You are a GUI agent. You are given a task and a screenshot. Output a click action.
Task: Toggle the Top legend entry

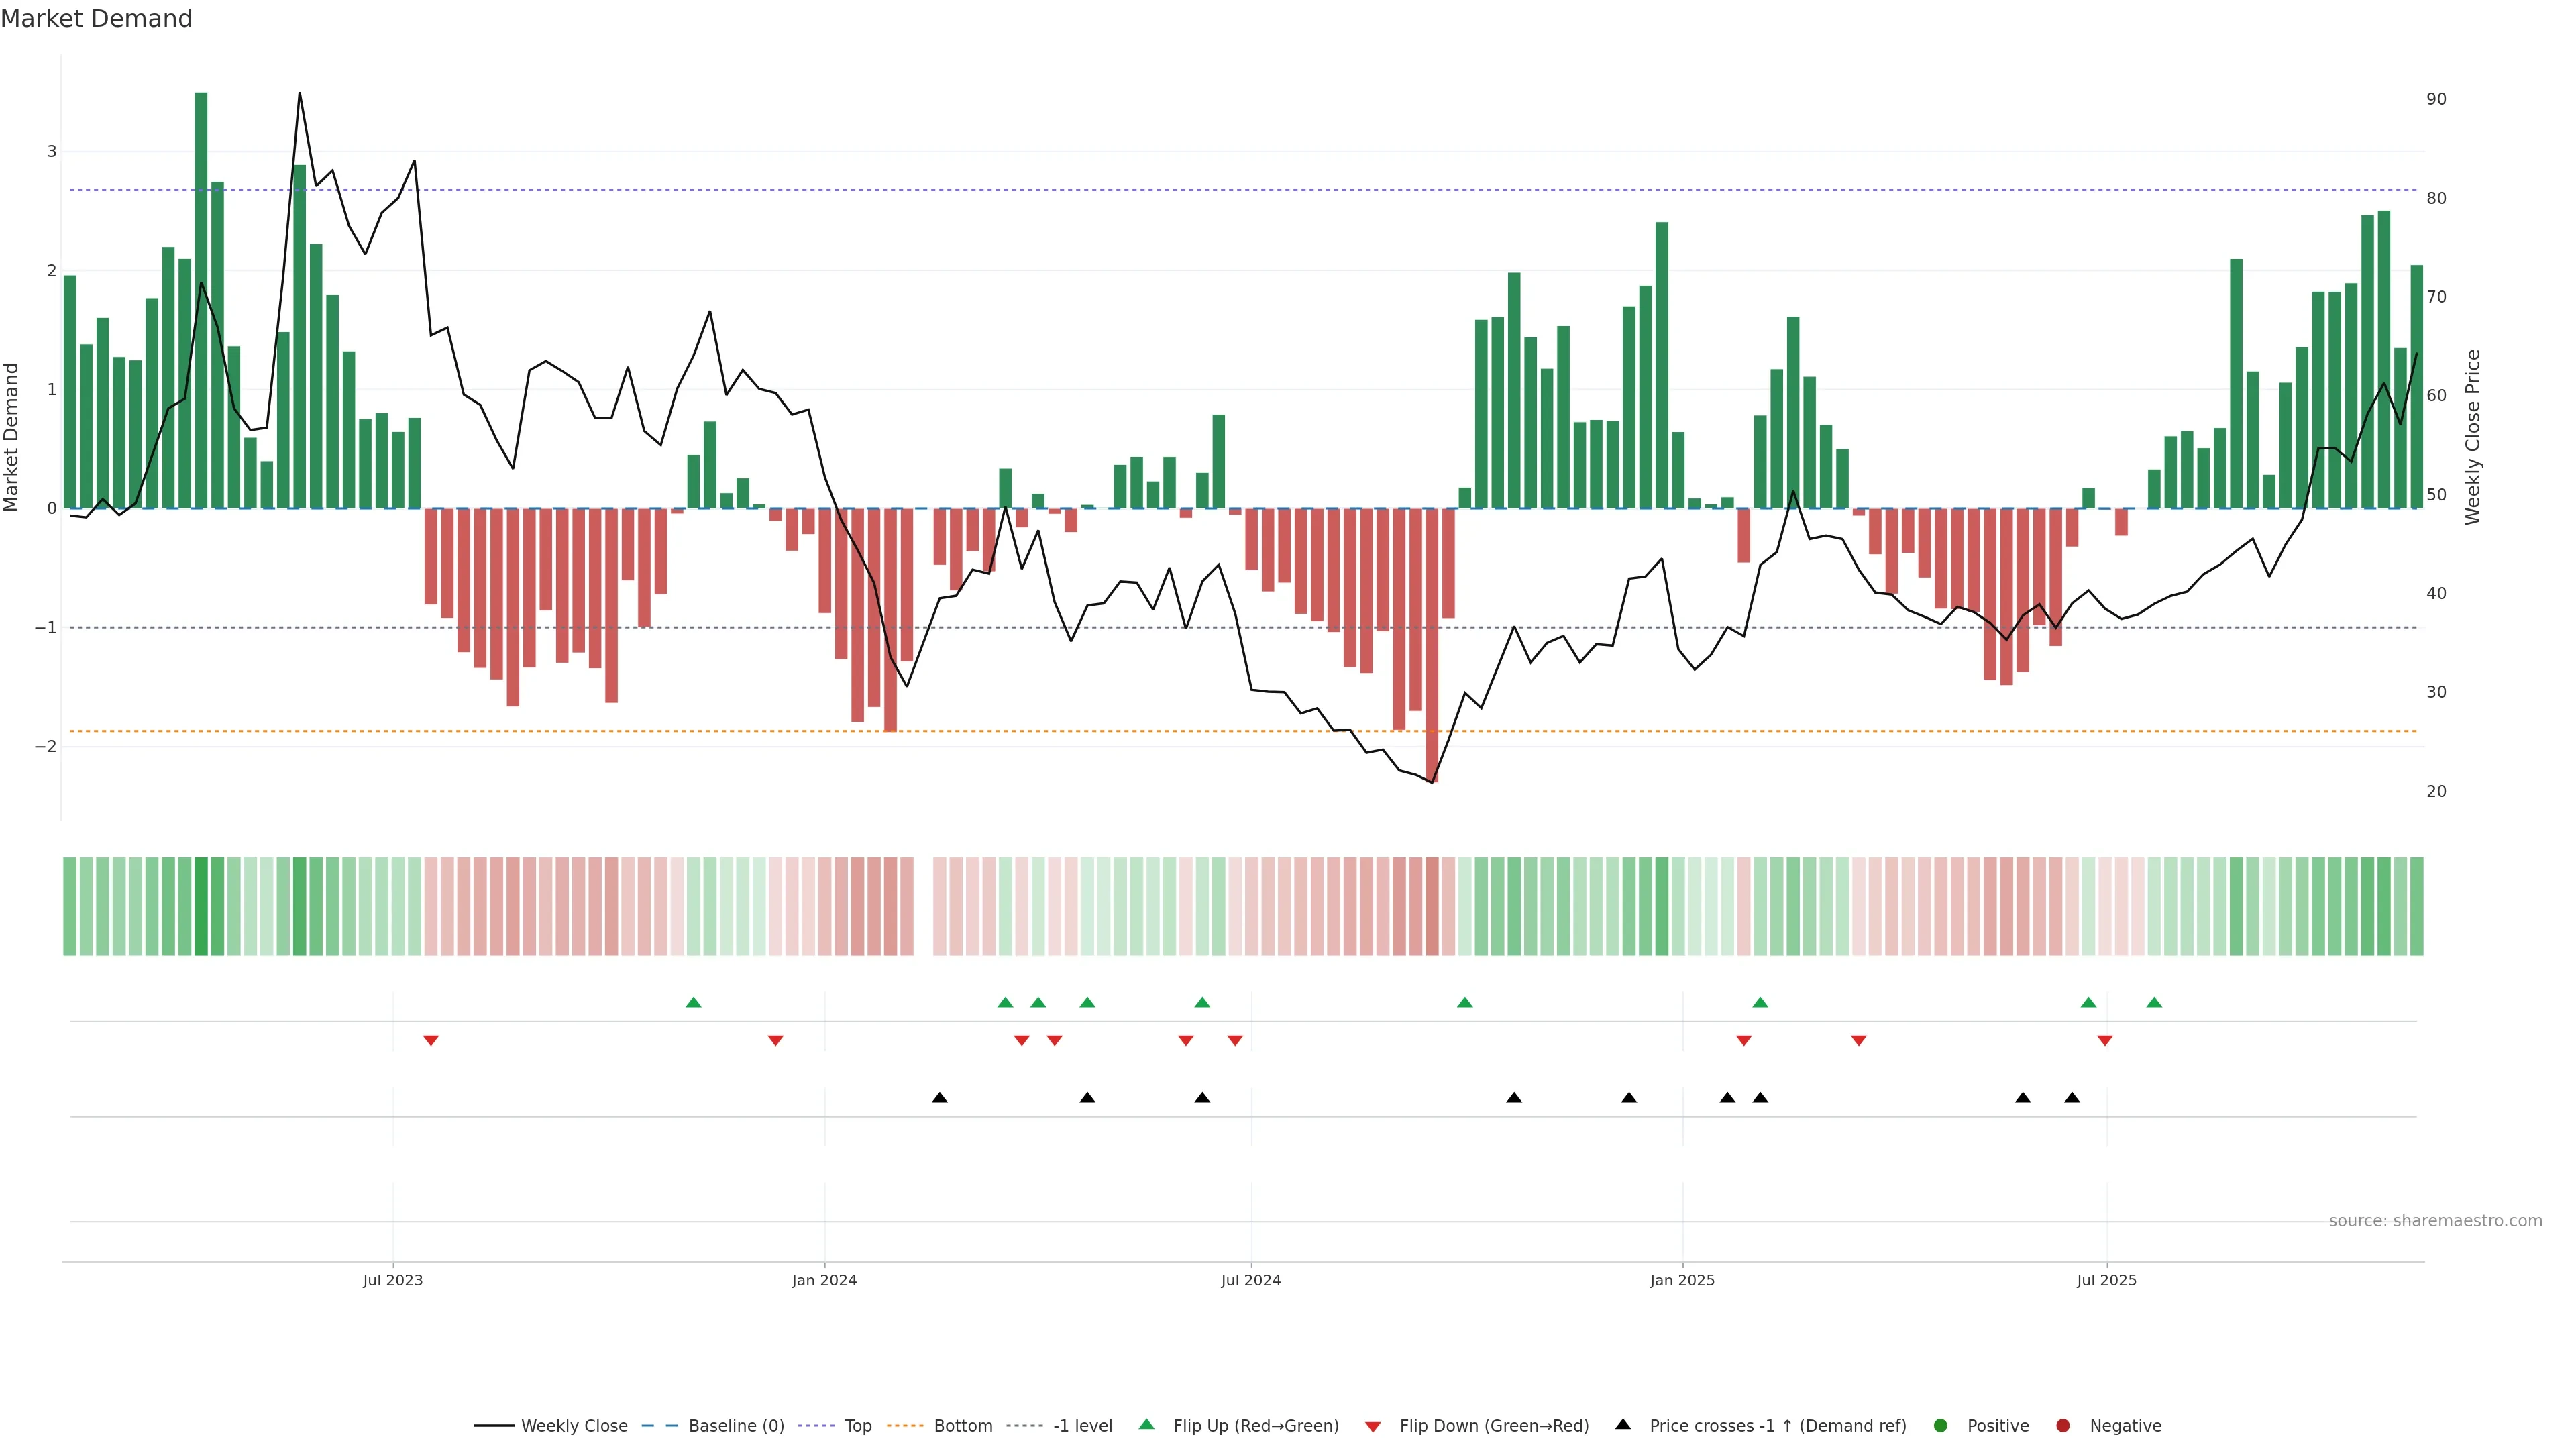coord(857,1425)
